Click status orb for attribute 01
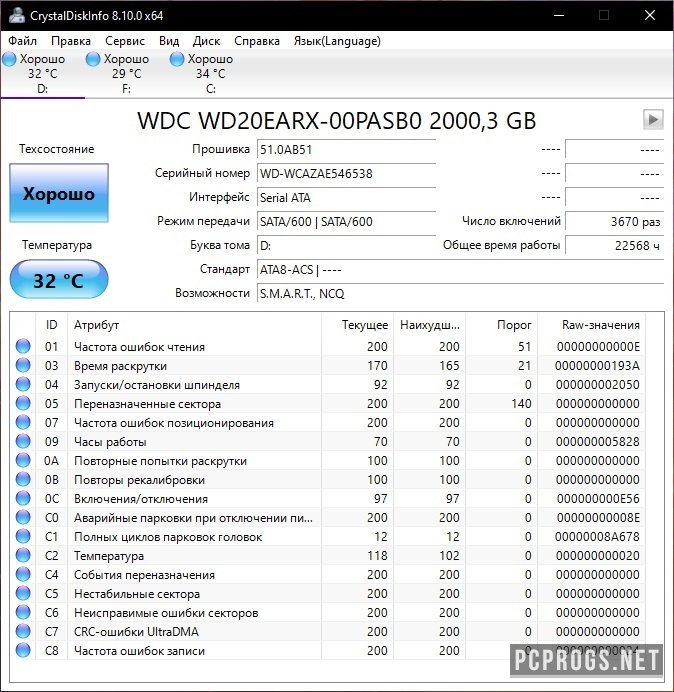 23,346
